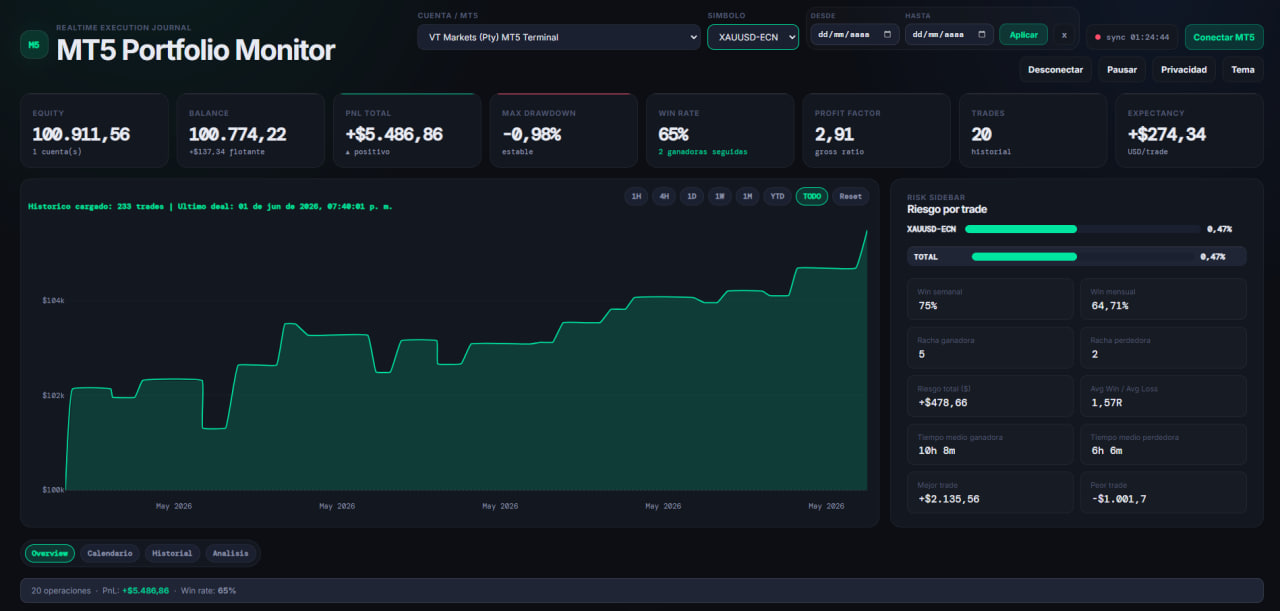Toggle Privacidad mode
Image resolution: width=1280 pixels, height=611 pixels.
1184,69
